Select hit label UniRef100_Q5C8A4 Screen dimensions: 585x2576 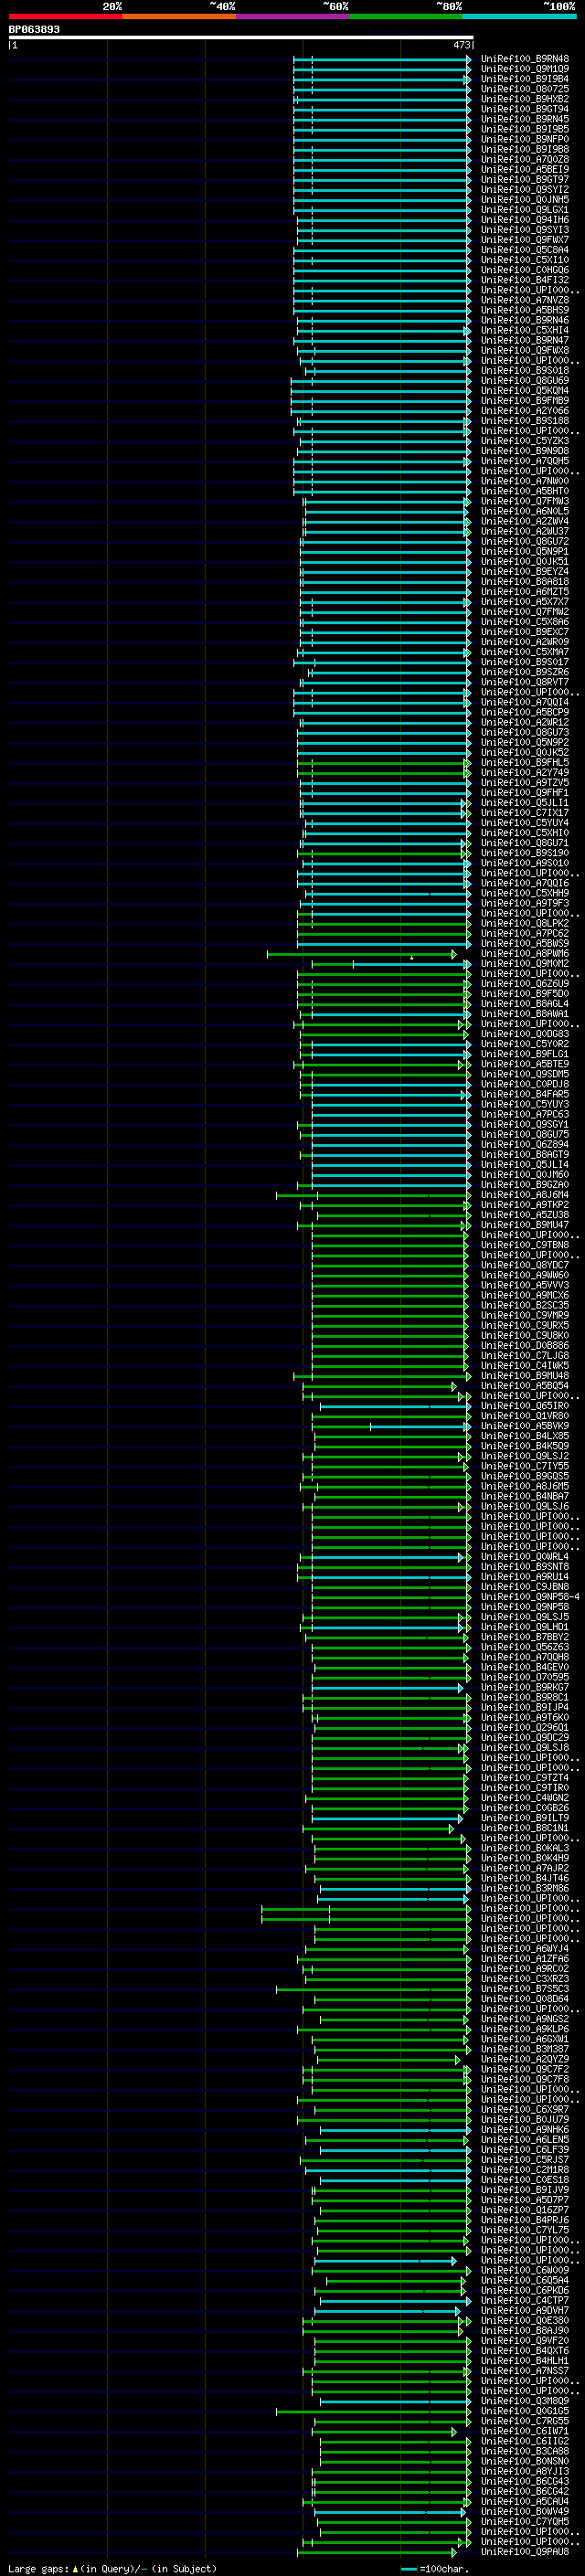[525, 250]
